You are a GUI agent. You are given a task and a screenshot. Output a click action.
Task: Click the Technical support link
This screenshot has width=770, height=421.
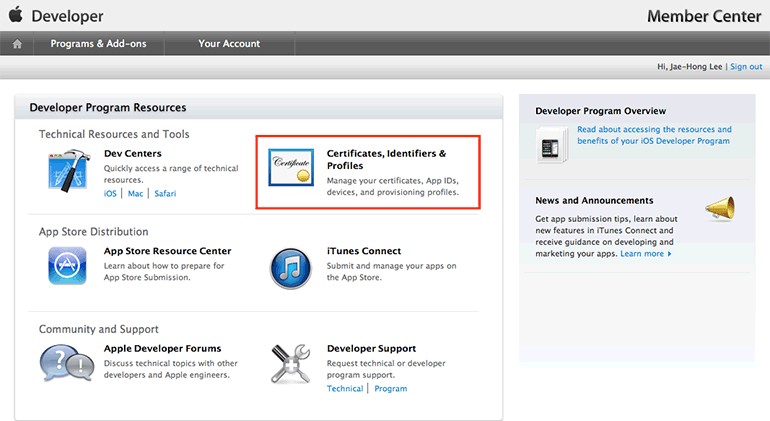pos(345,388)
